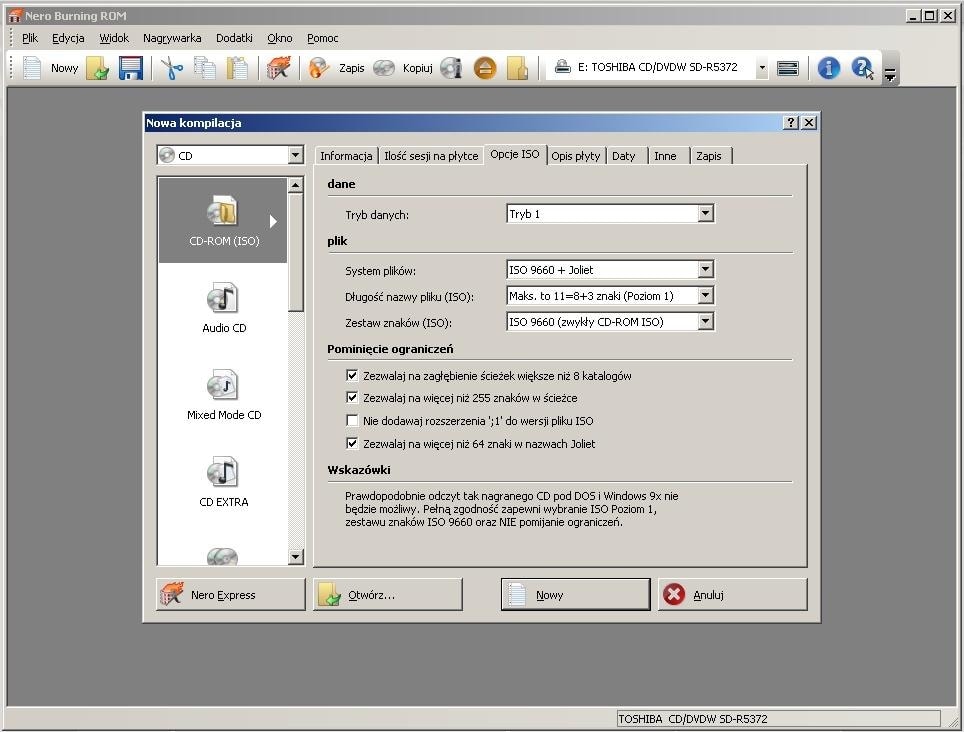The width and height of the screenshot is (964, 732).
Task: Open the CD disc type dropdown
Action: click(x=295, y=156)
